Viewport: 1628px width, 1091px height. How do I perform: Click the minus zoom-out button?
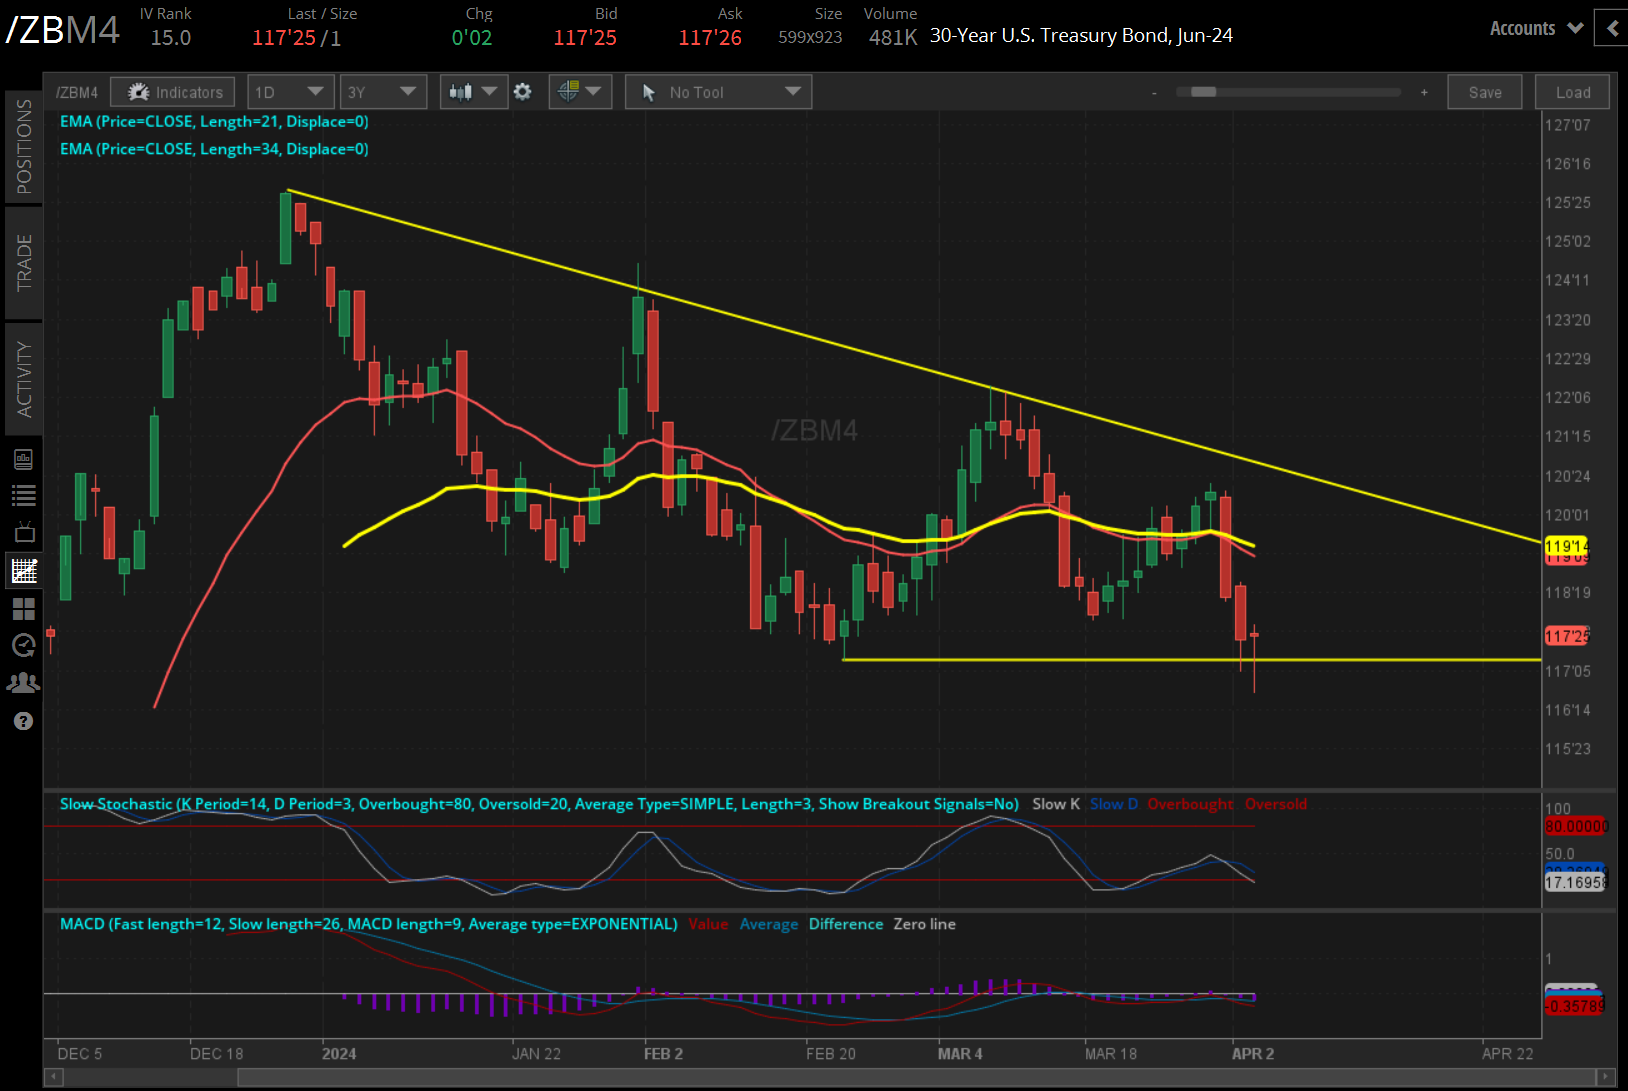(x=1154, y=92)
